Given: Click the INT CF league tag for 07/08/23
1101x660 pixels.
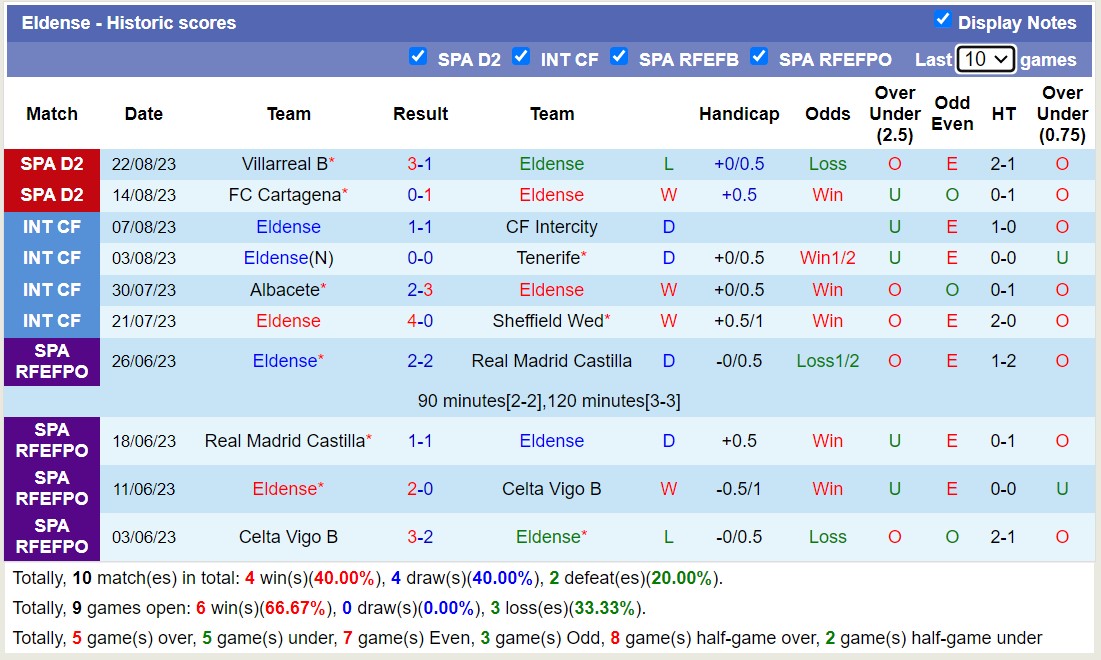Looking at the screenshot, I should coord(52,227).
